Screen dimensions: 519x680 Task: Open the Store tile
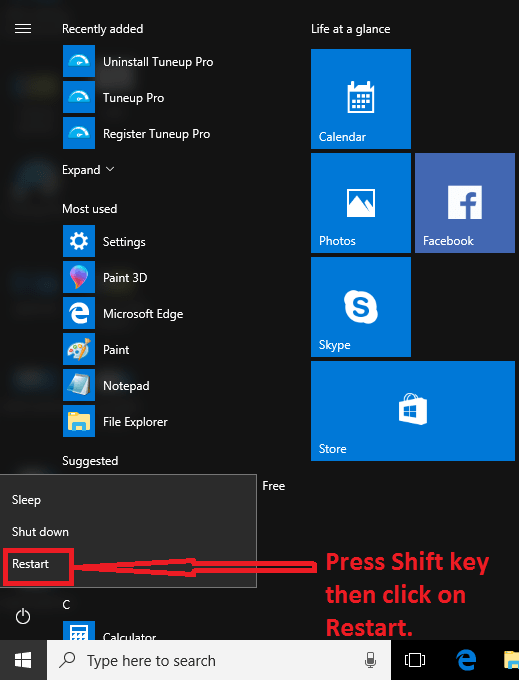(x=413, y=411)
